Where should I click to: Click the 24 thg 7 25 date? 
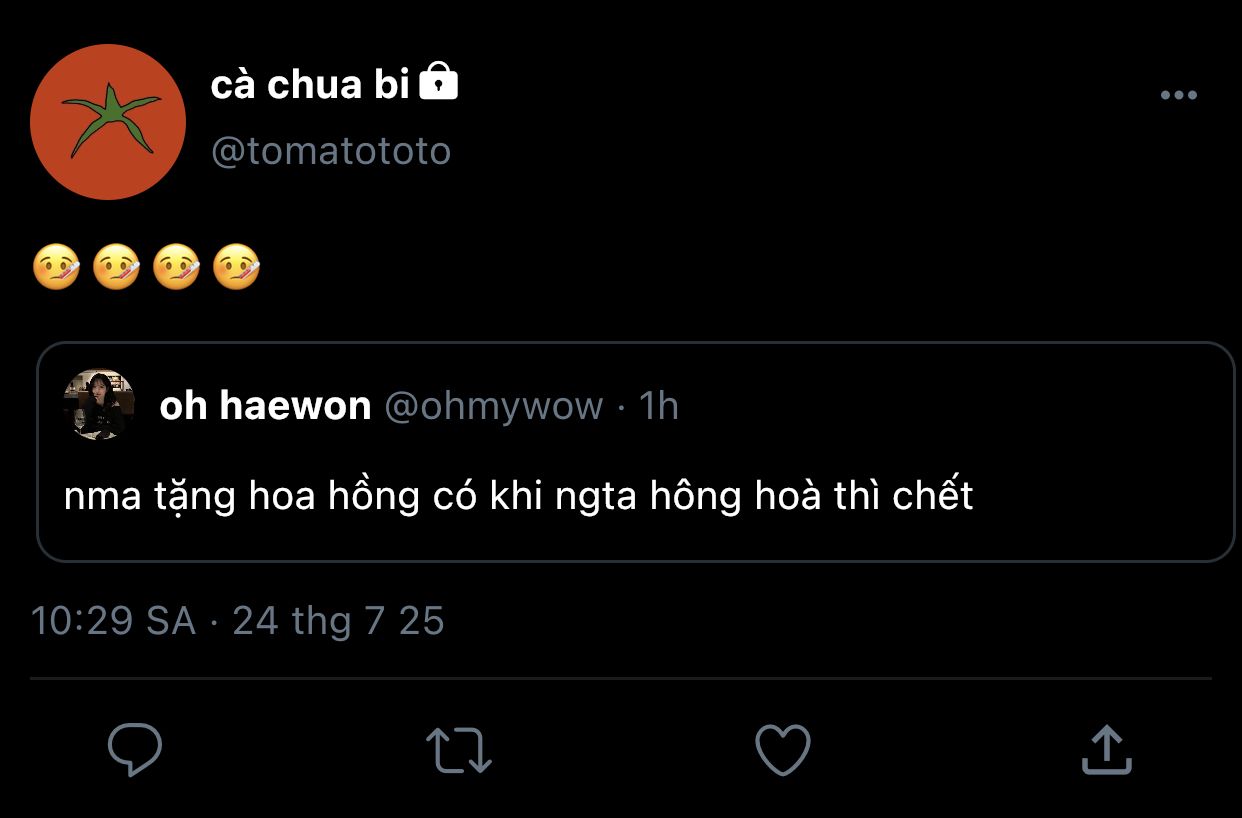(338, 621)
